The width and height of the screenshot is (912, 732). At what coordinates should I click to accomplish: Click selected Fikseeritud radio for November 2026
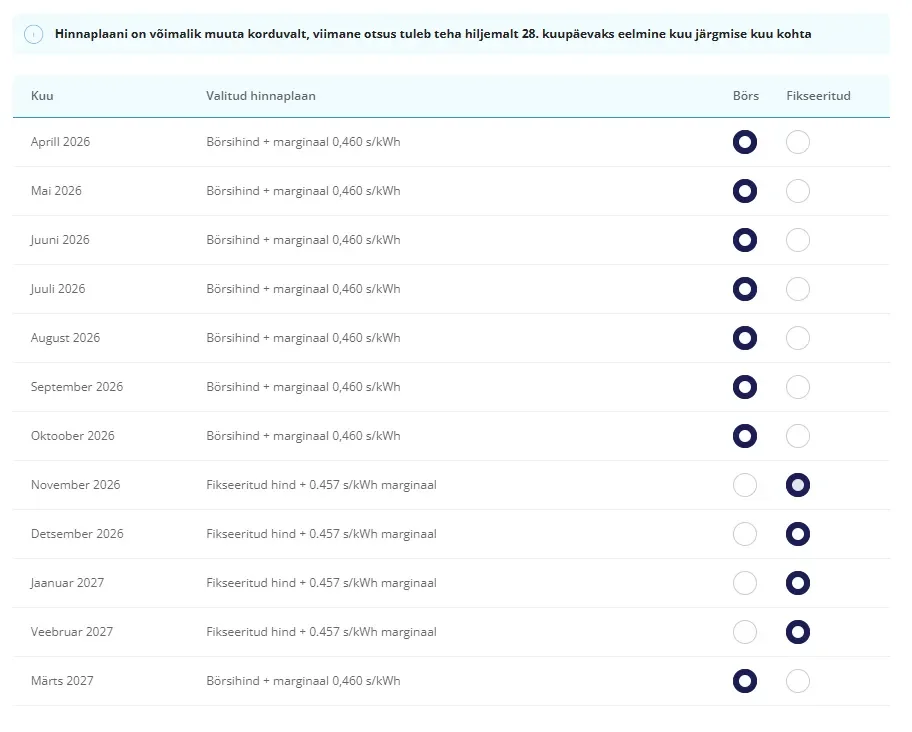[x=797, y=485]
